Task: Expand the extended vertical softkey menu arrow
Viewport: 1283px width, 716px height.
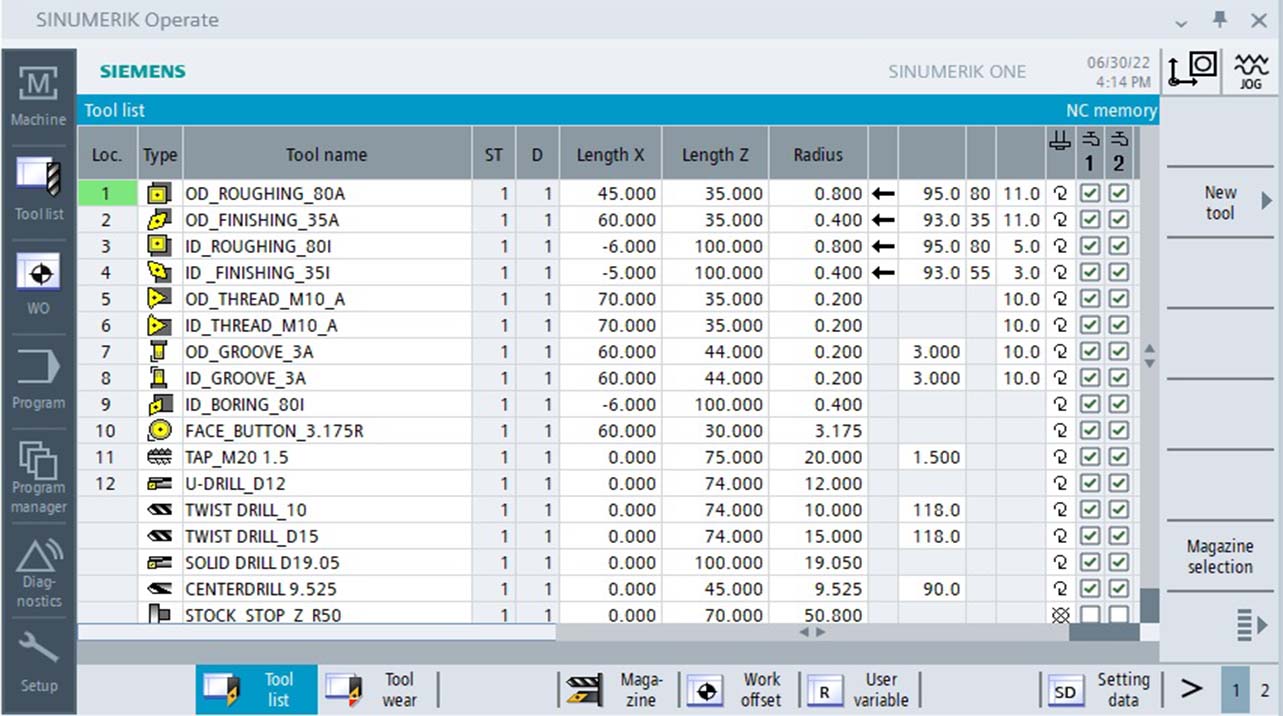Action: pyautogui.click(x=1251, y=627)
